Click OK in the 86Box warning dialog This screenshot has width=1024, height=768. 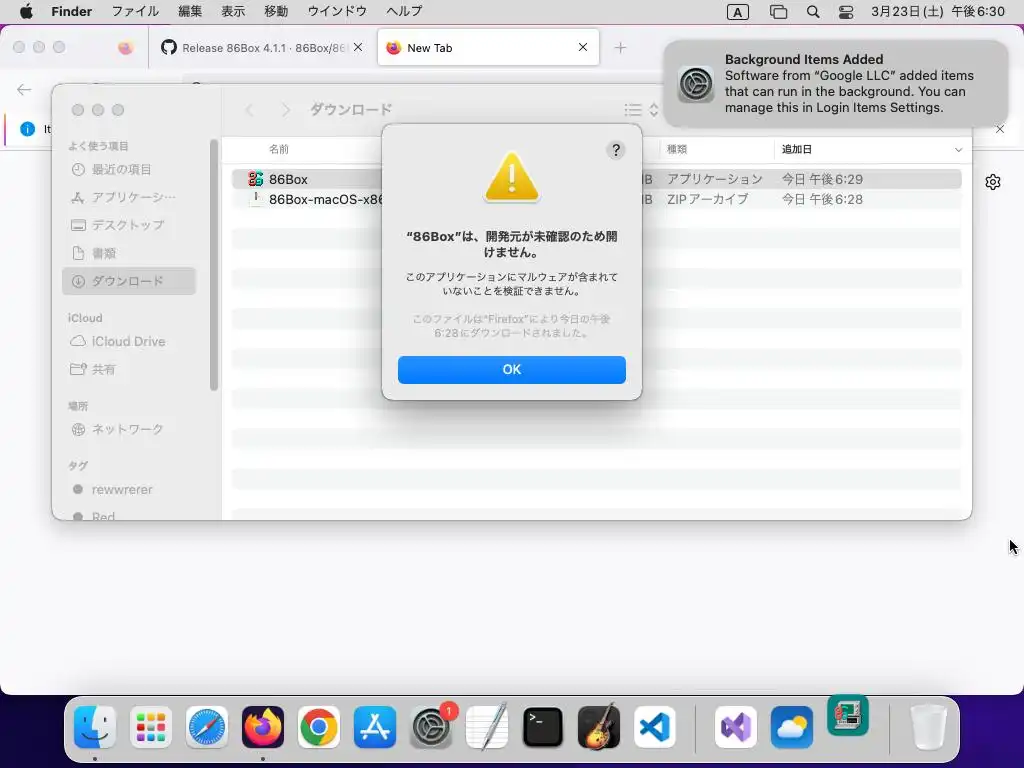point(511,370)
